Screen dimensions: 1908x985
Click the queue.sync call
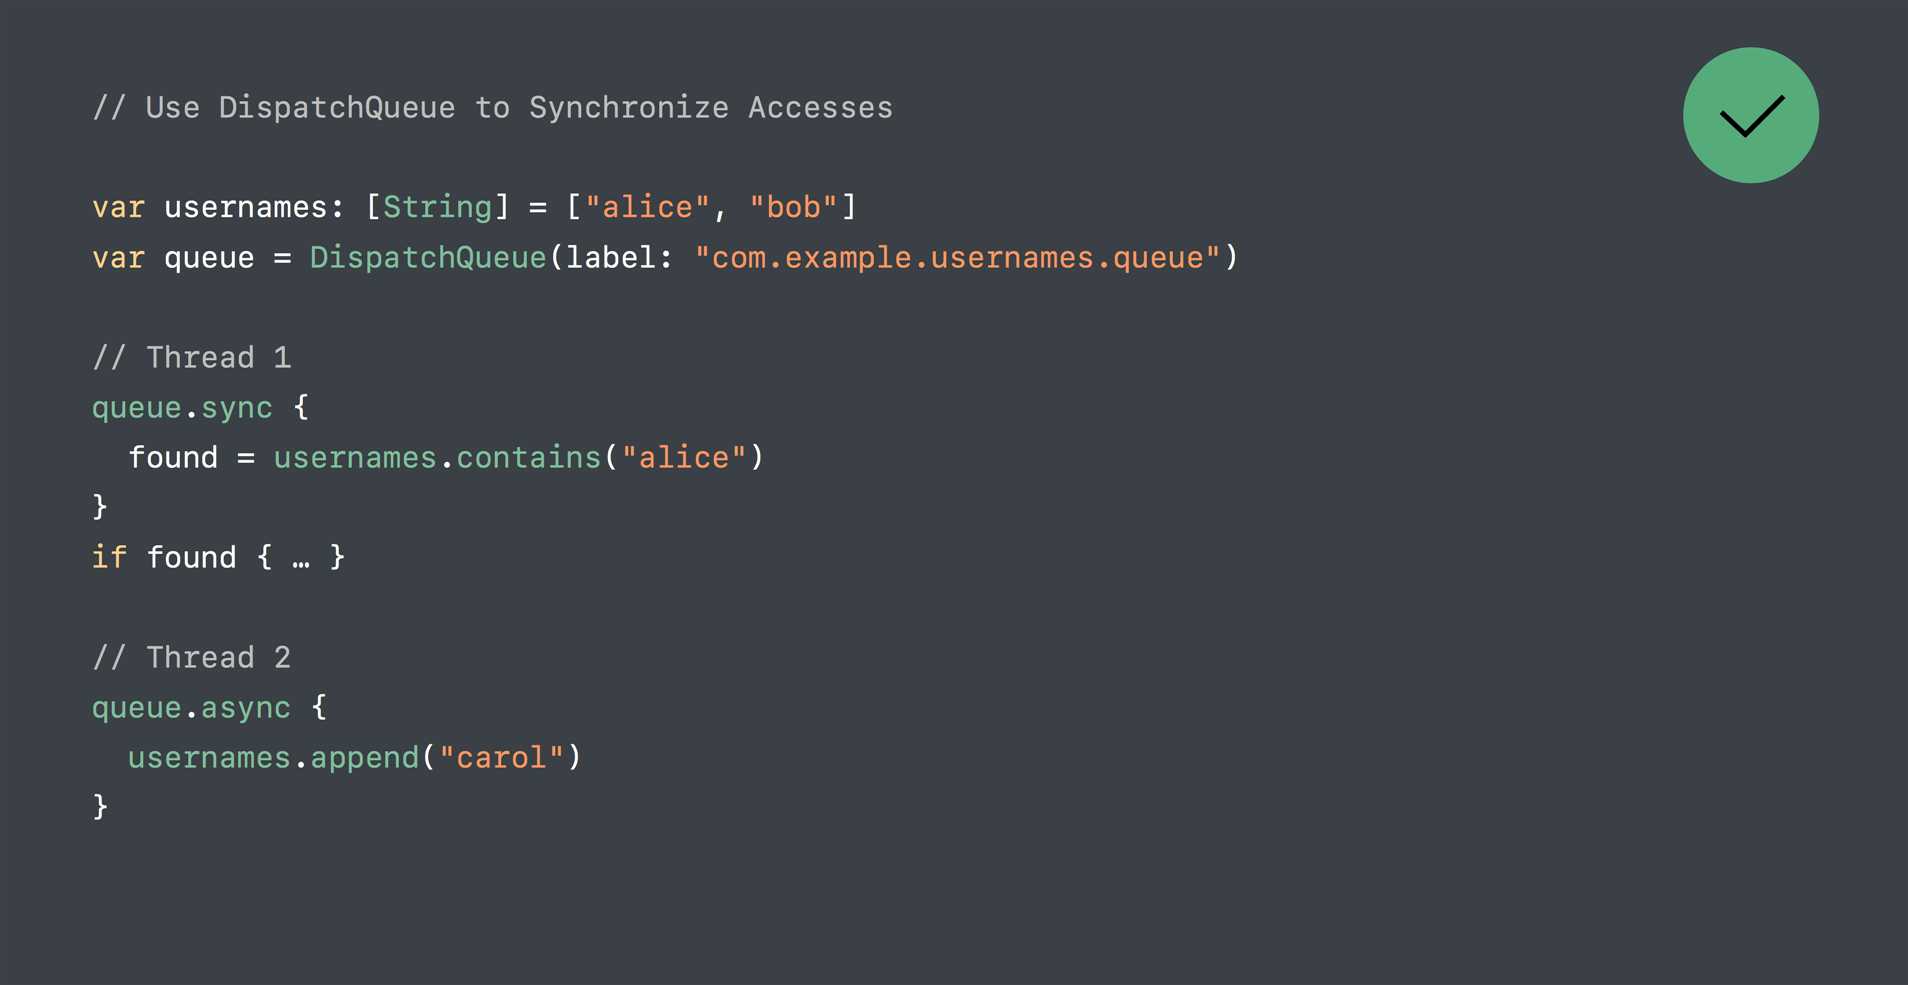[x=182, y=407]
